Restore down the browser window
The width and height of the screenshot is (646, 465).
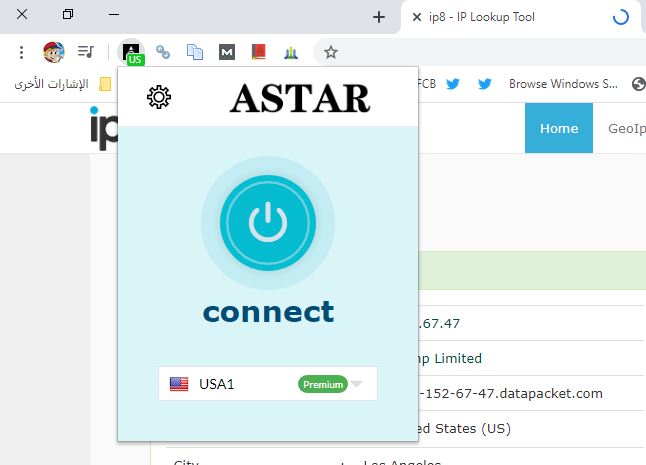pyautogui.click(x=68, y=14)
